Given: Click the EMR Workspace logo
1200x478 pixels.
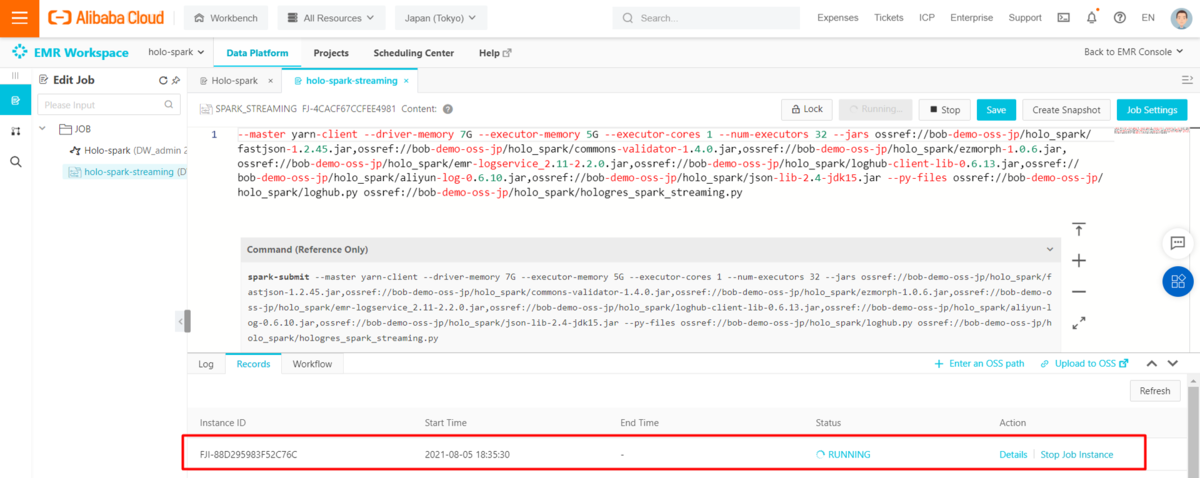Looking at the screenshot, I should click(x=70, y=53).
